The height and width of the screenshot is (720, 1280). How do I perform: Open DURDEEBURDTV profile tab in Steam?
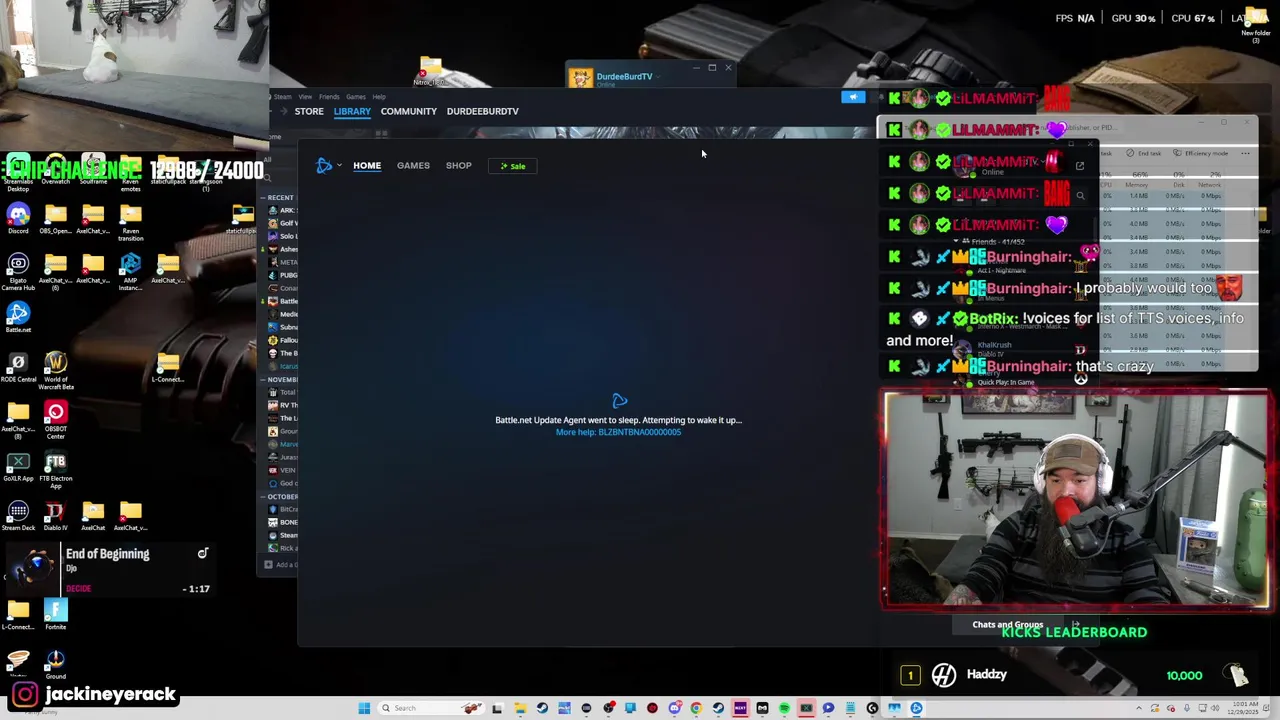click(482, 111)
